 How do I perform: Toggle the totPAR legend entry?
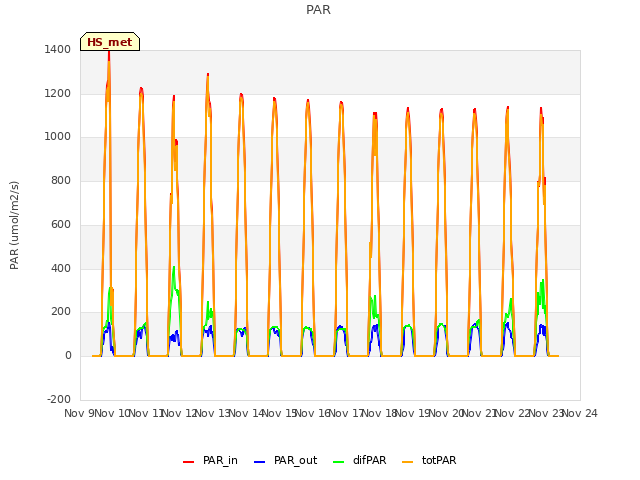tap(429, 460)
